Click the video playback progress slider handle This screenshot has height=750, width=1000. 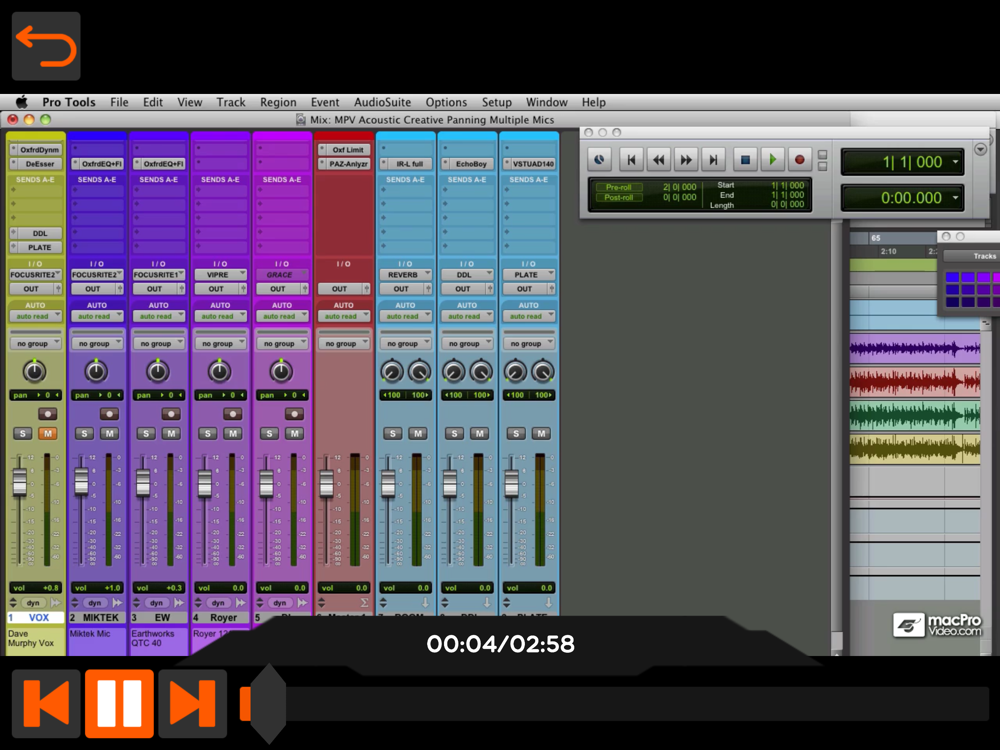tap(266, 704)
